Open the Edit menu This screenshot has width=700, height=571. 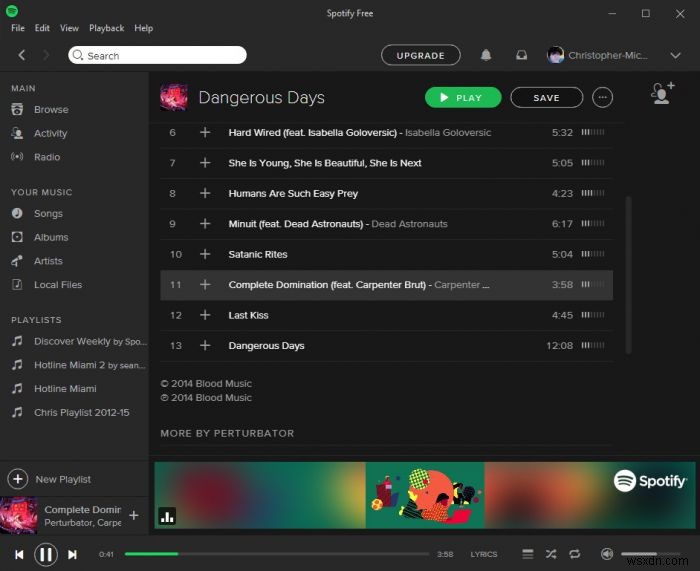click(42, 28)
